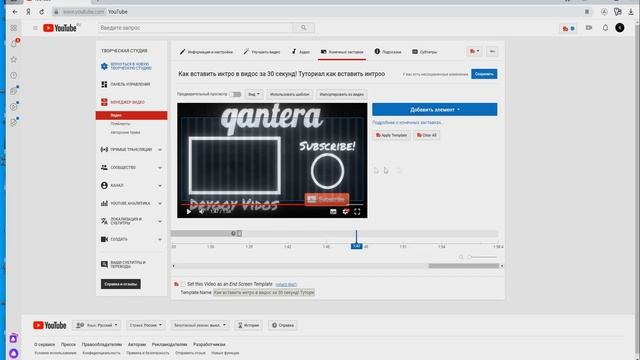Open the hamburger guide menu

(35, 28)
